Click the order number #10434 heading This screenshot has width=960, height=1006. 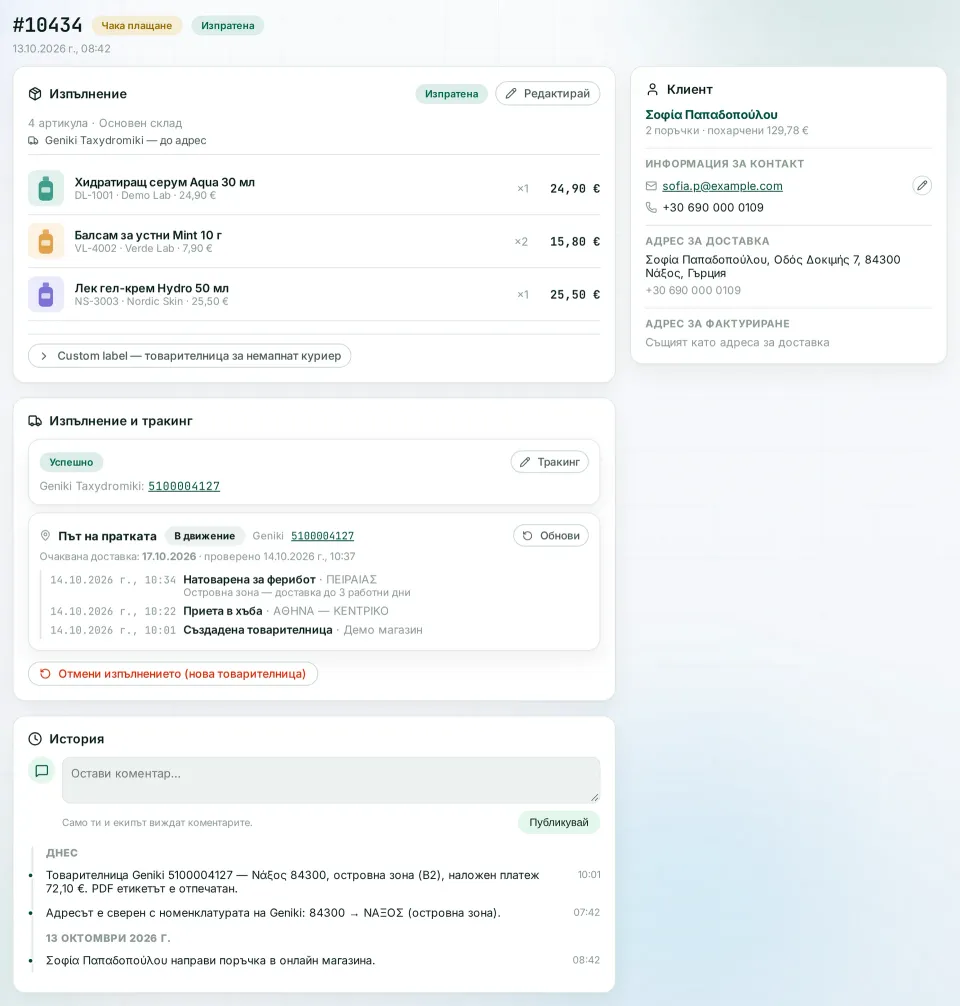47,25
